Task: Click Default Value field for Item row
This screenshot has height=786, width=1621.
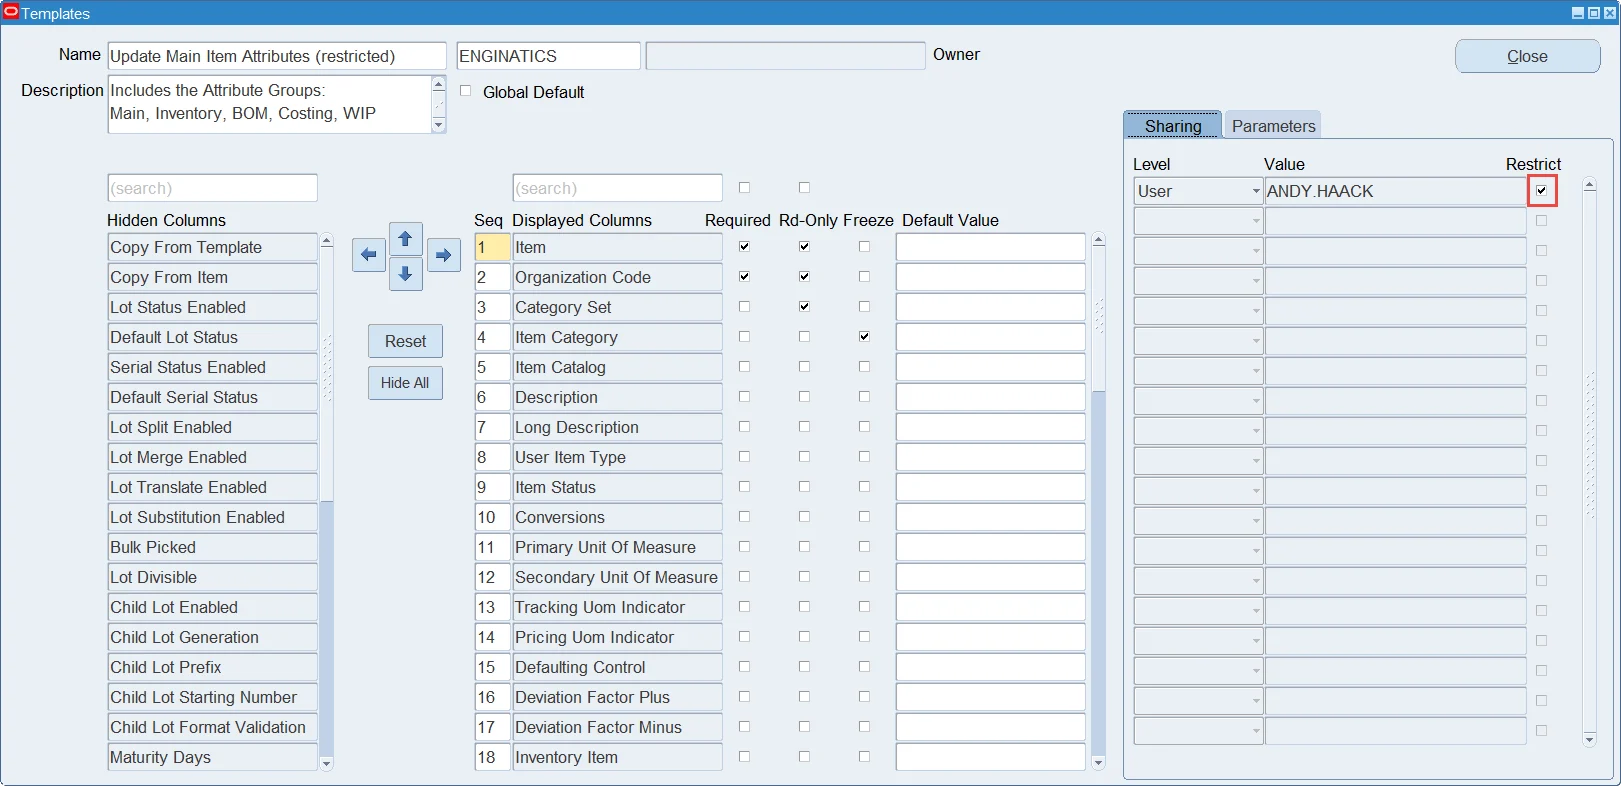Action: click(x=991, y=247)
